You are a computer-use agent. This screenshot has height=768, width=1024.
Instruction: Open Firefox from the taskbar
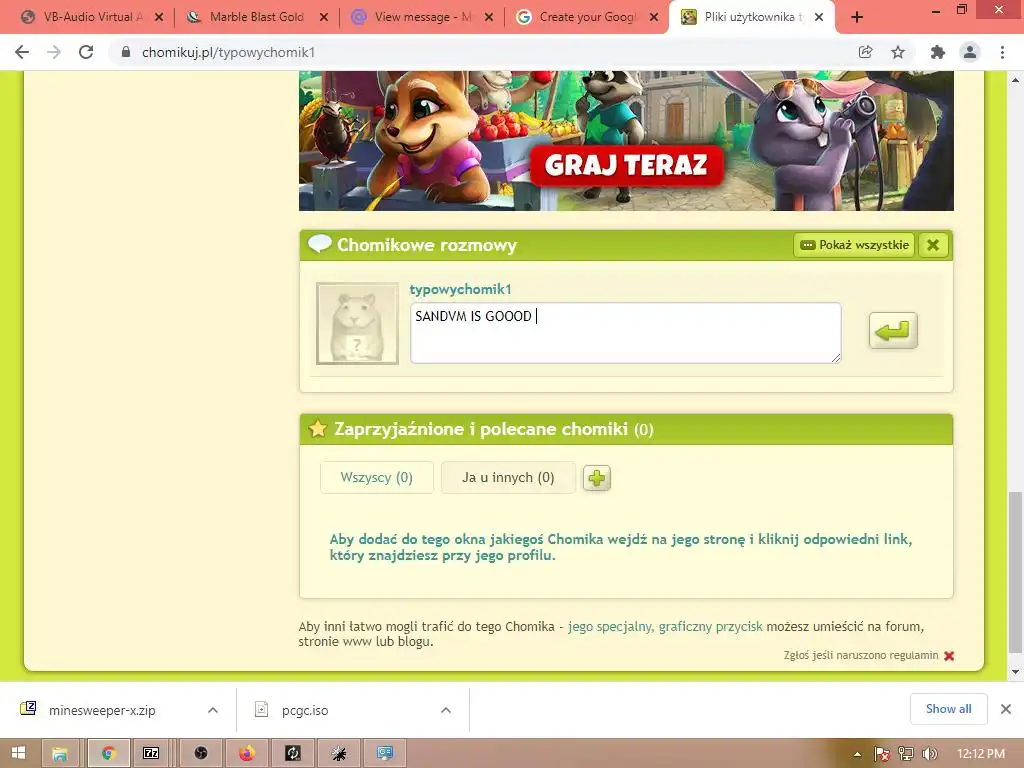pos(246,754)
